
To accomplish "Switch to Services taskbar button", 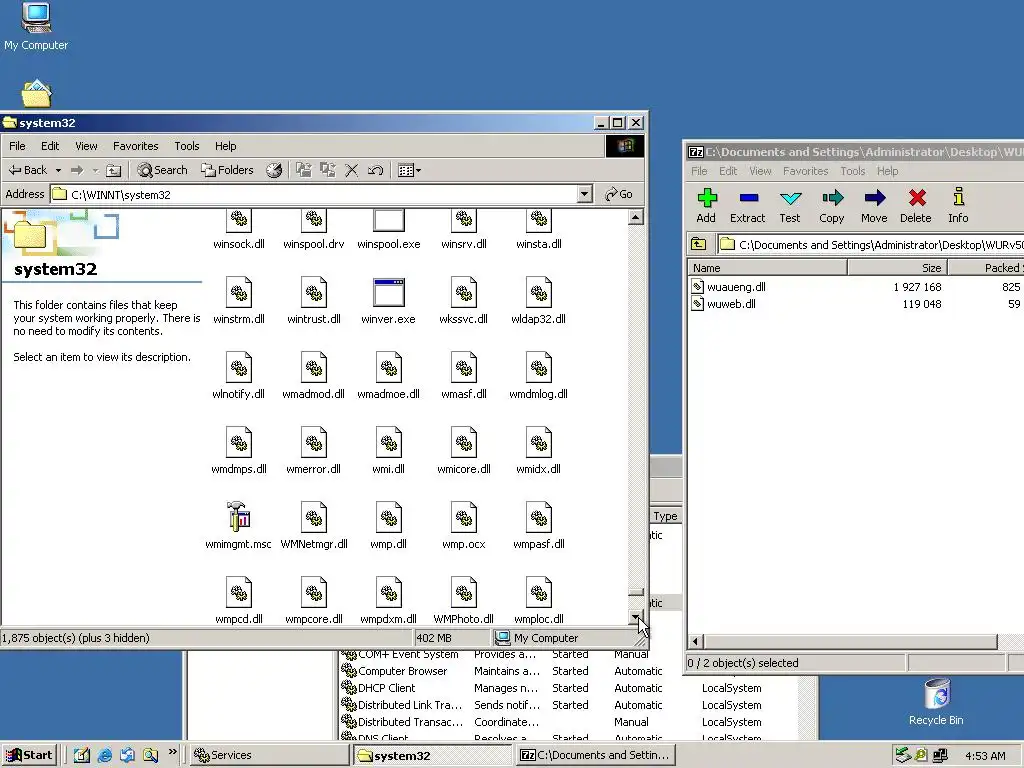I will click(x=270, y=755).
